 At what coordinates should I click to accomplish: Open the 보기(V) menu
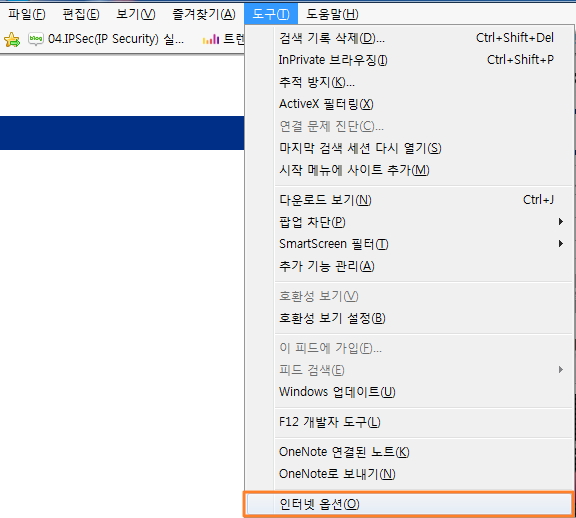pyautogui.click(x=136, y=14)
